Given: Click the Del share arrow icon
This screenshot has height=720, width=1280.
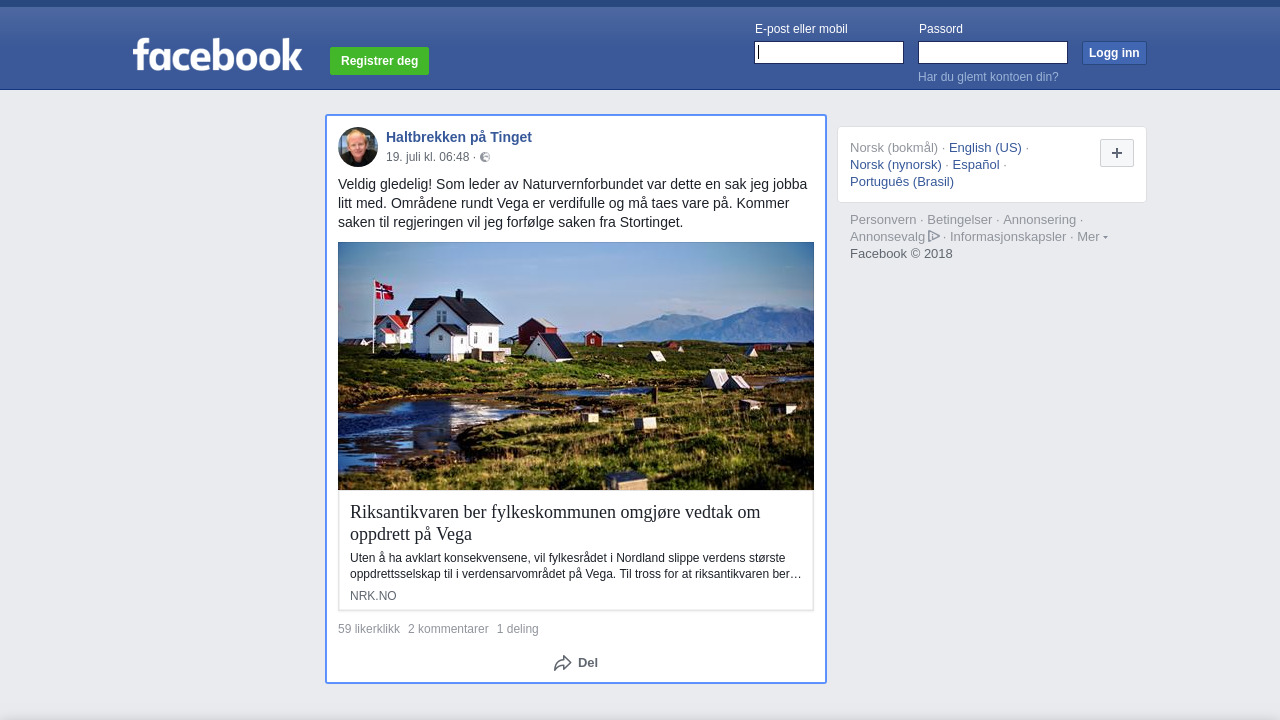Looking at the screenshot, I should point(563,663).
